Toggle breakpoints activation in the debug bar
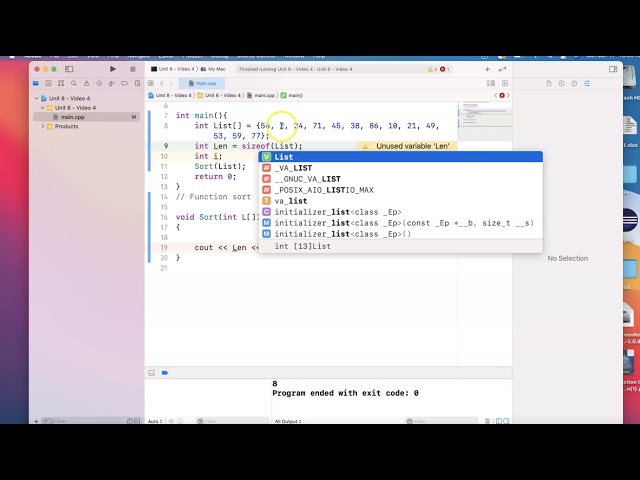The image size is (640, 480). coord(165,372)
